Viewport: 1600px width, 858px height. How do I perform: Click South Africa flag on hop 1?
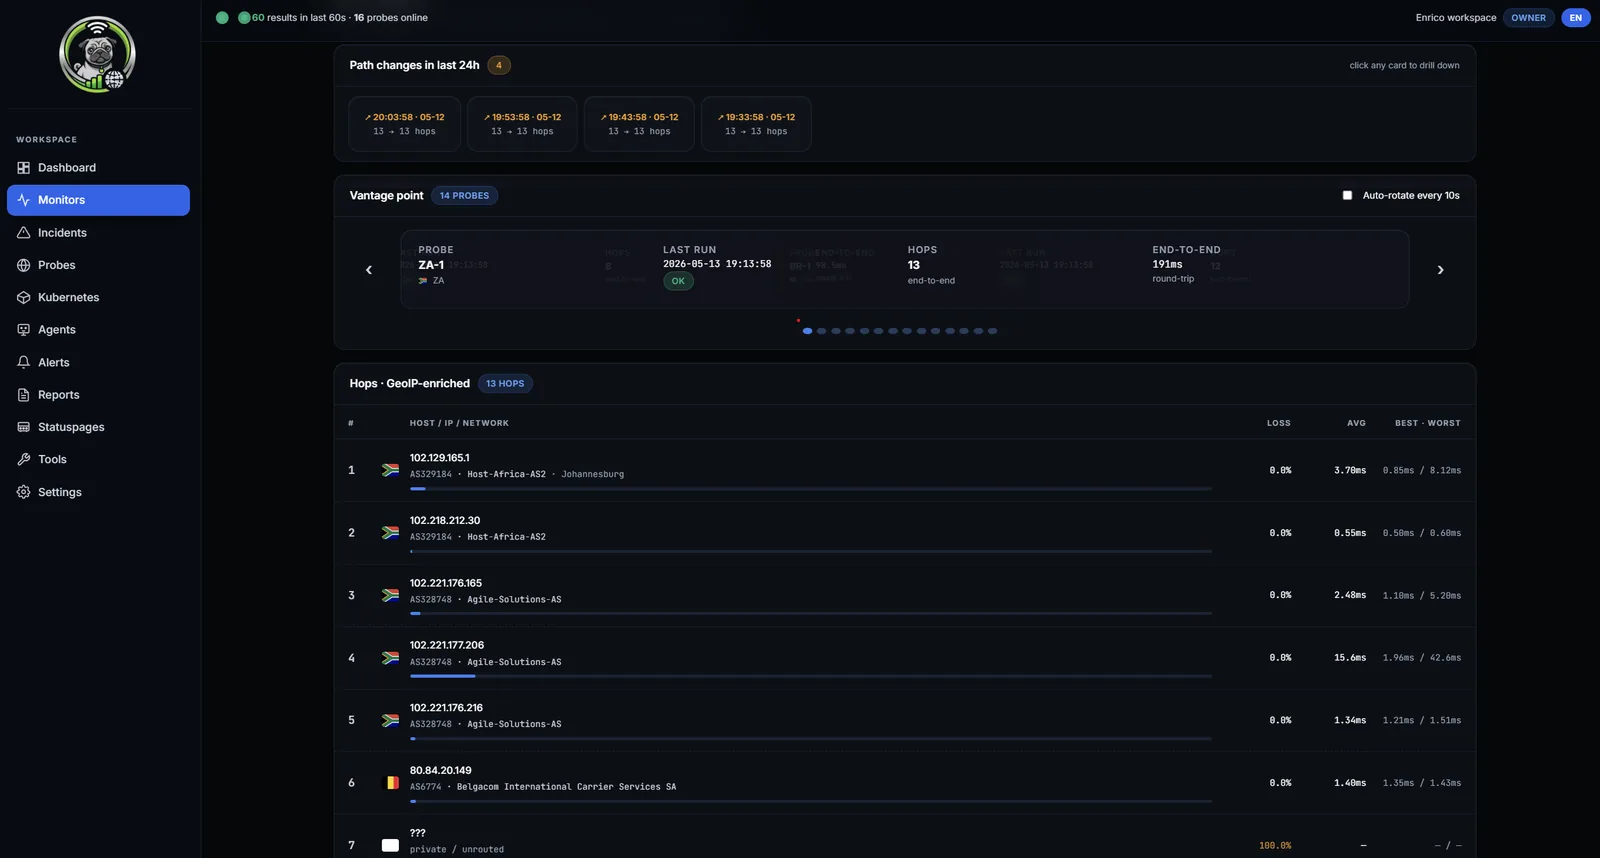(390, 470)
